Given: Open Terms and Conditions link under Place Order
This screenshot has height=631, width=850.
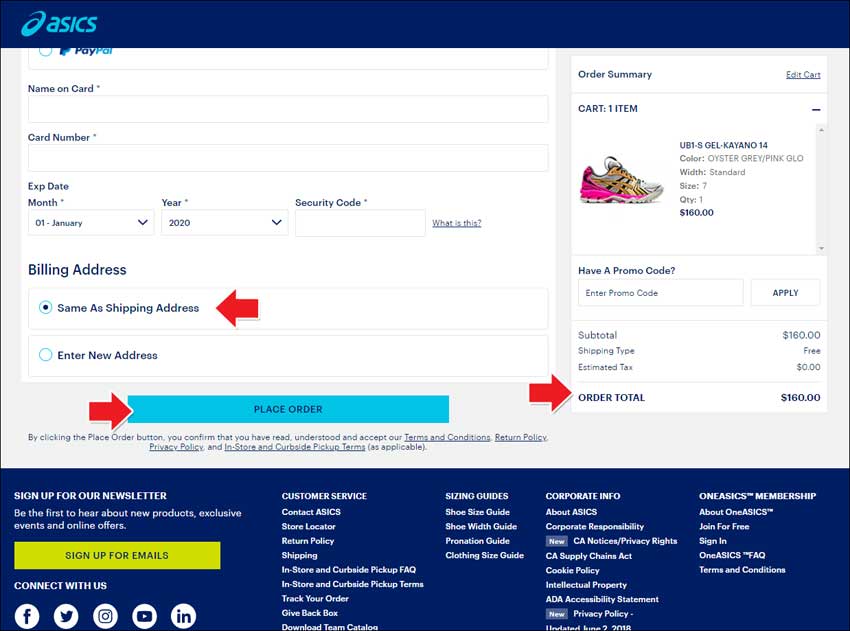Looking at the screenshot, I should coord(447,437).
